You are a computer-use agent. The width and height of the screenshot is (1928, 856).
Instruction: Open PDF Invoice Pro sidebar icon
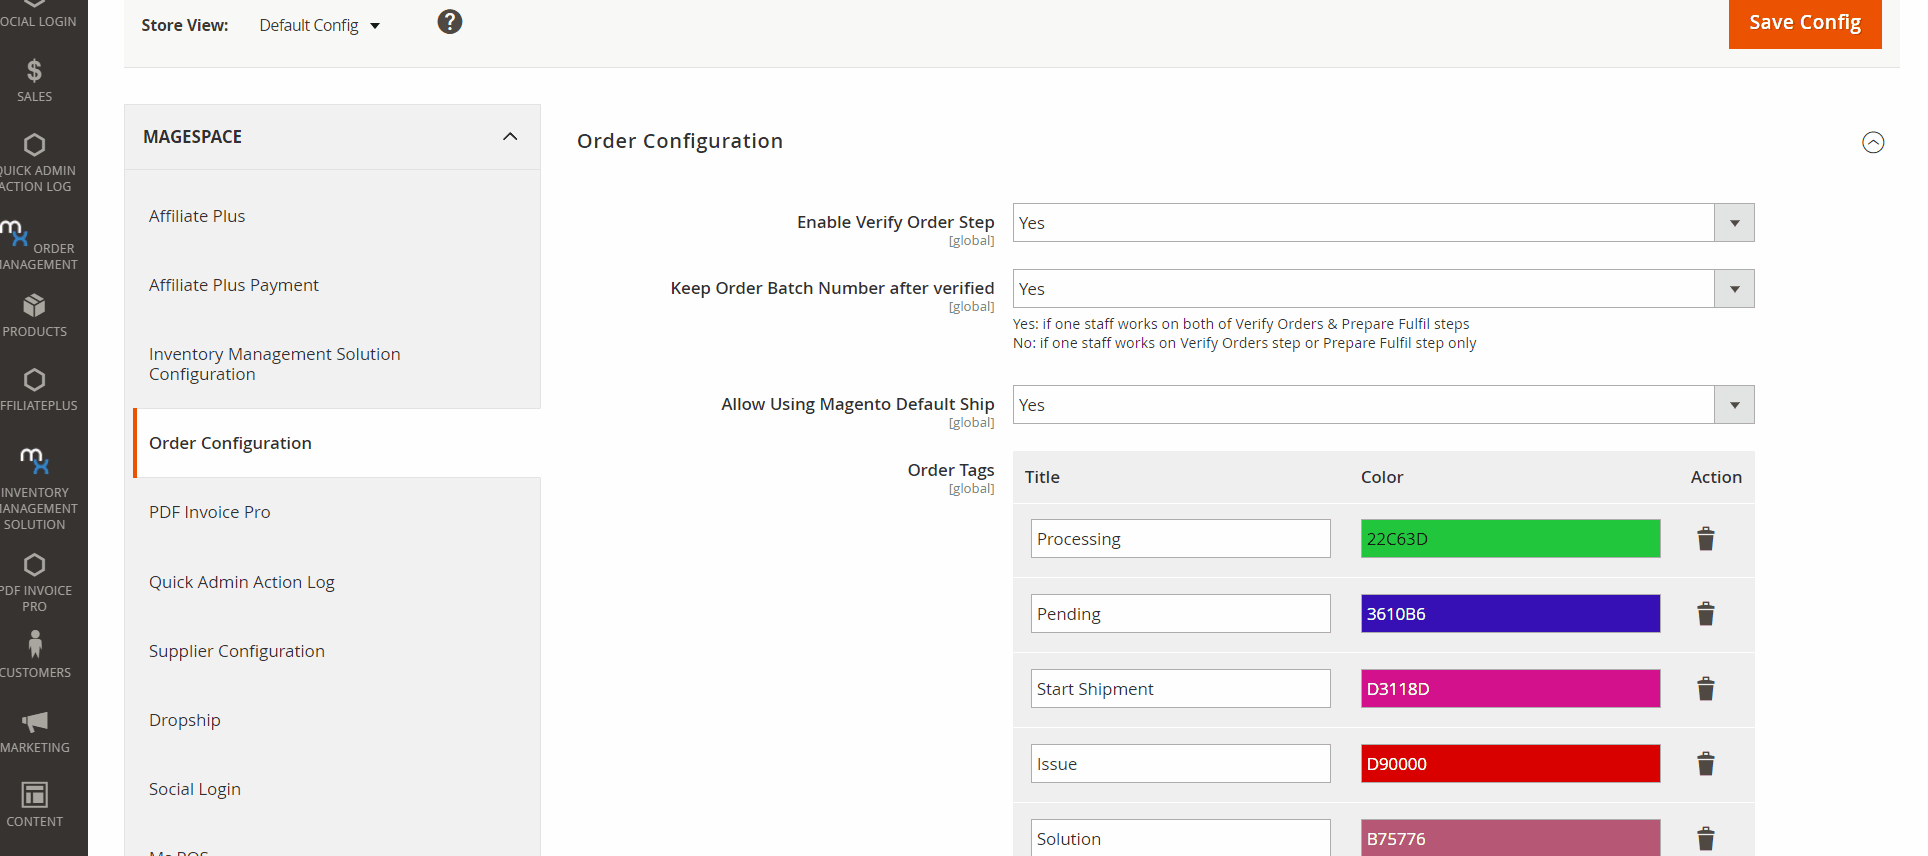pyautogui.click(x=35, y=582)
